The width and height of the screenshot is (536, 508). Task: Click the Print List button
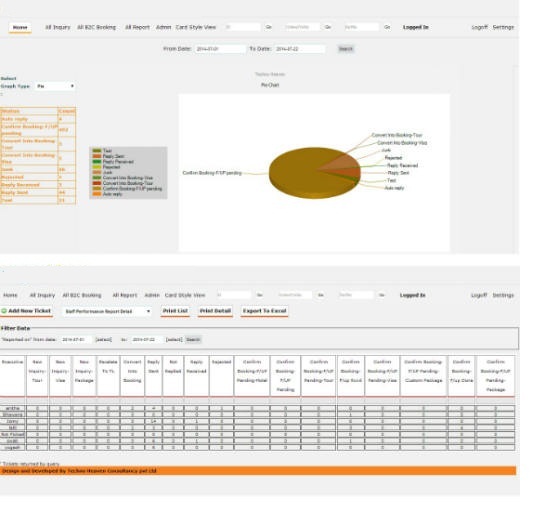[x=175, y=311]
